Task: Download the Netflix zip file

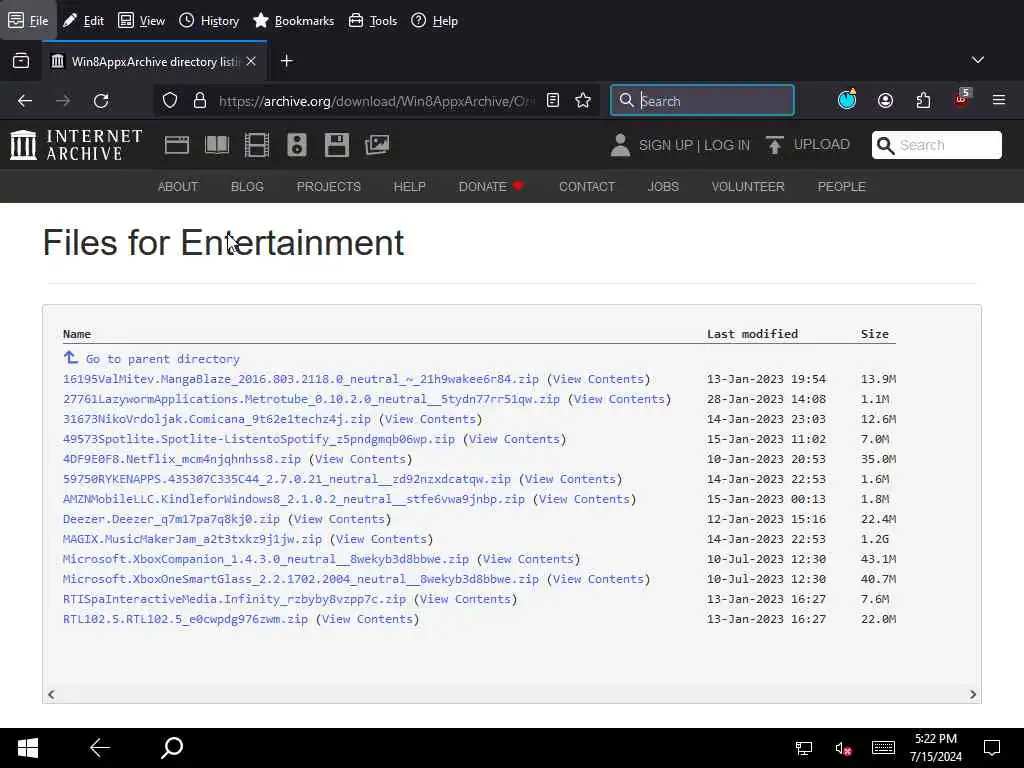Action: (x=182, y=459)
